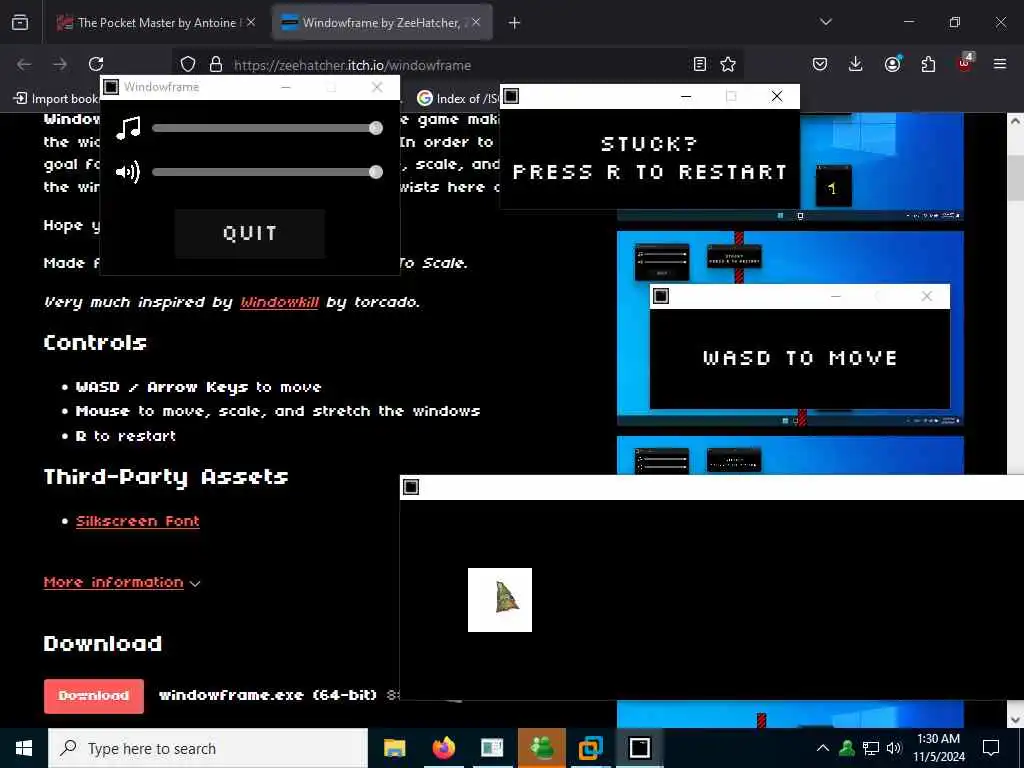Click the QUIT button in Windowframe window
This screenshot has height=768, width=1024.
[250, 233]
